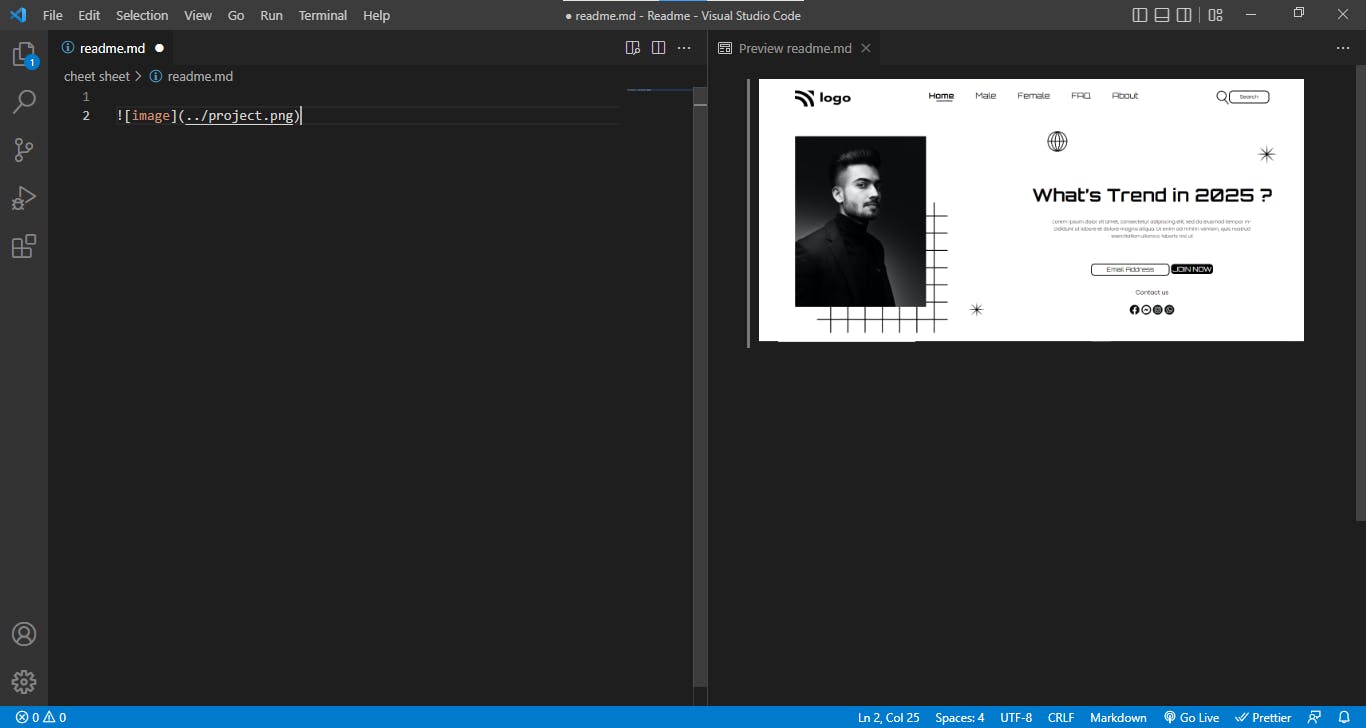Click Home link in previewed image
Viewport: 1366px width, 728px height.
point(941,96)
